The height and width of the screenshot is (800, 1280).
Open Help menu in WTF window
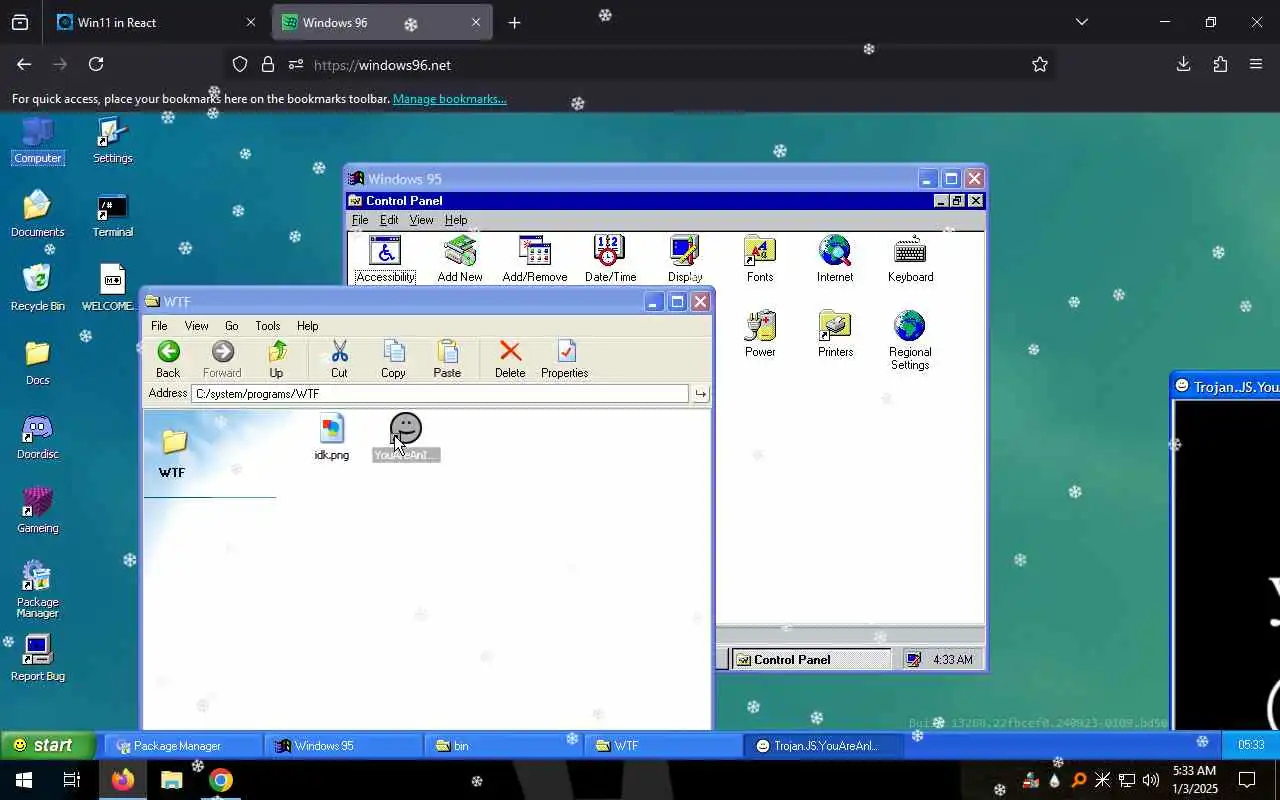(307, 326)
